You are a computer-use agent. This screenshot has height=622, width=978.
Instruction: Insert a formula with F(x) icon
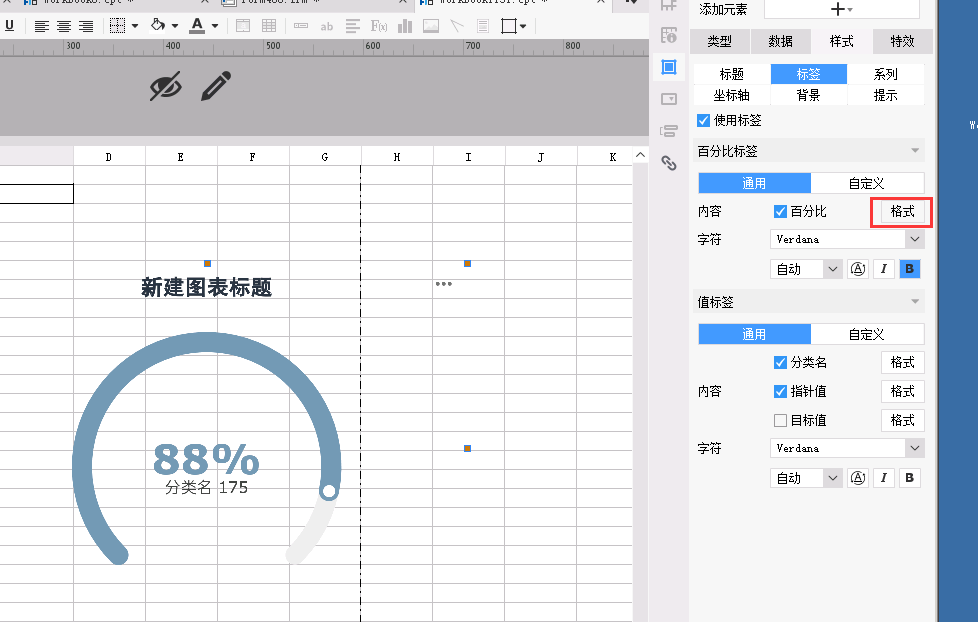pyautogui.click(x=379, y=26)
